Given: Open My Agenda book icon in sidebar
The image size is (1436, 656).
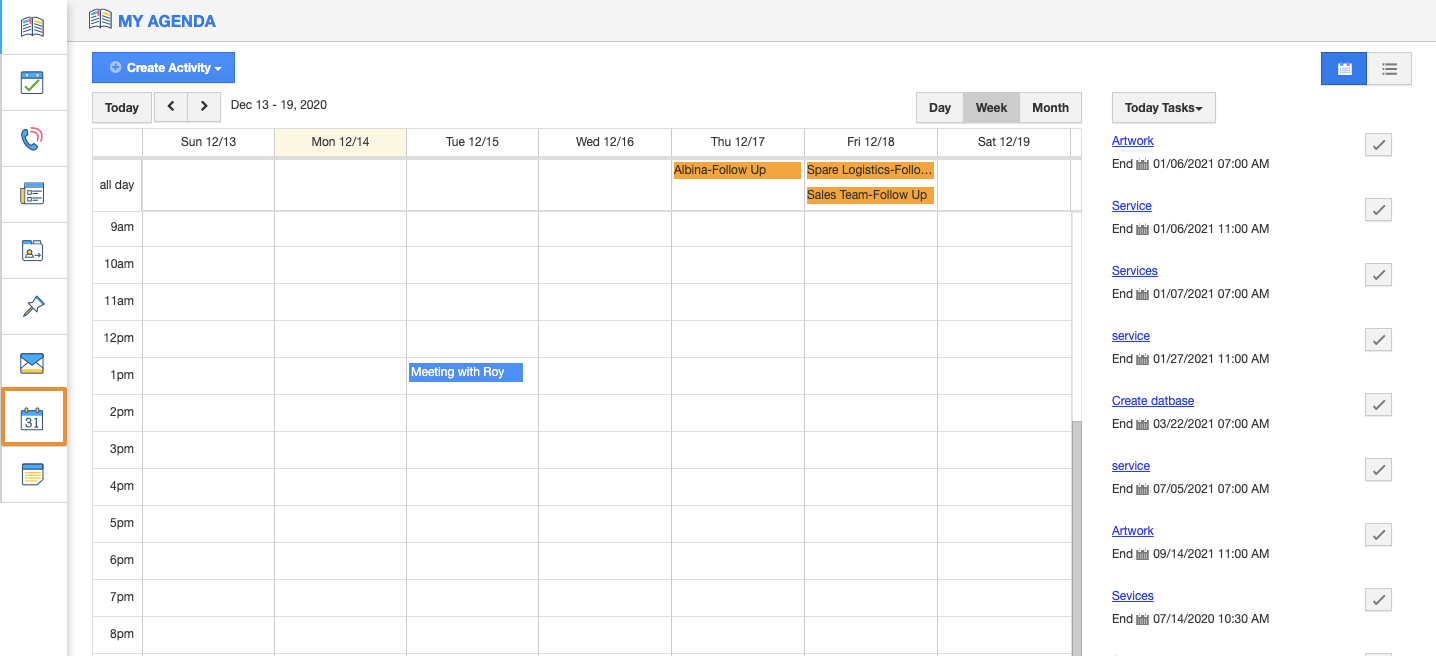Looking at the screenshot, I should pyautogui.click(x=33, y=27).
